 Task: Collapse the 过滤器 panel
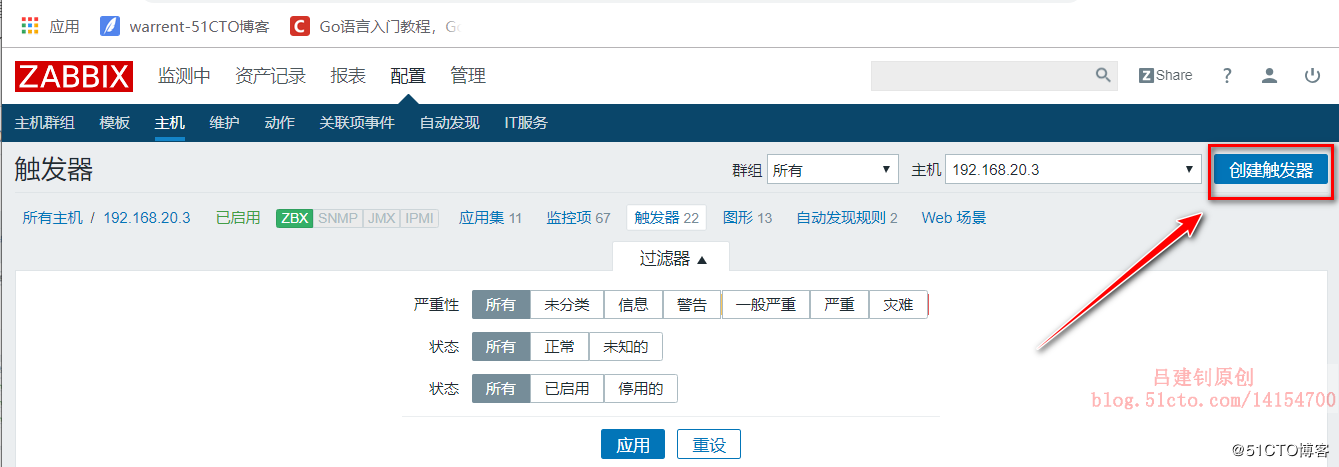tap(673, 258)
